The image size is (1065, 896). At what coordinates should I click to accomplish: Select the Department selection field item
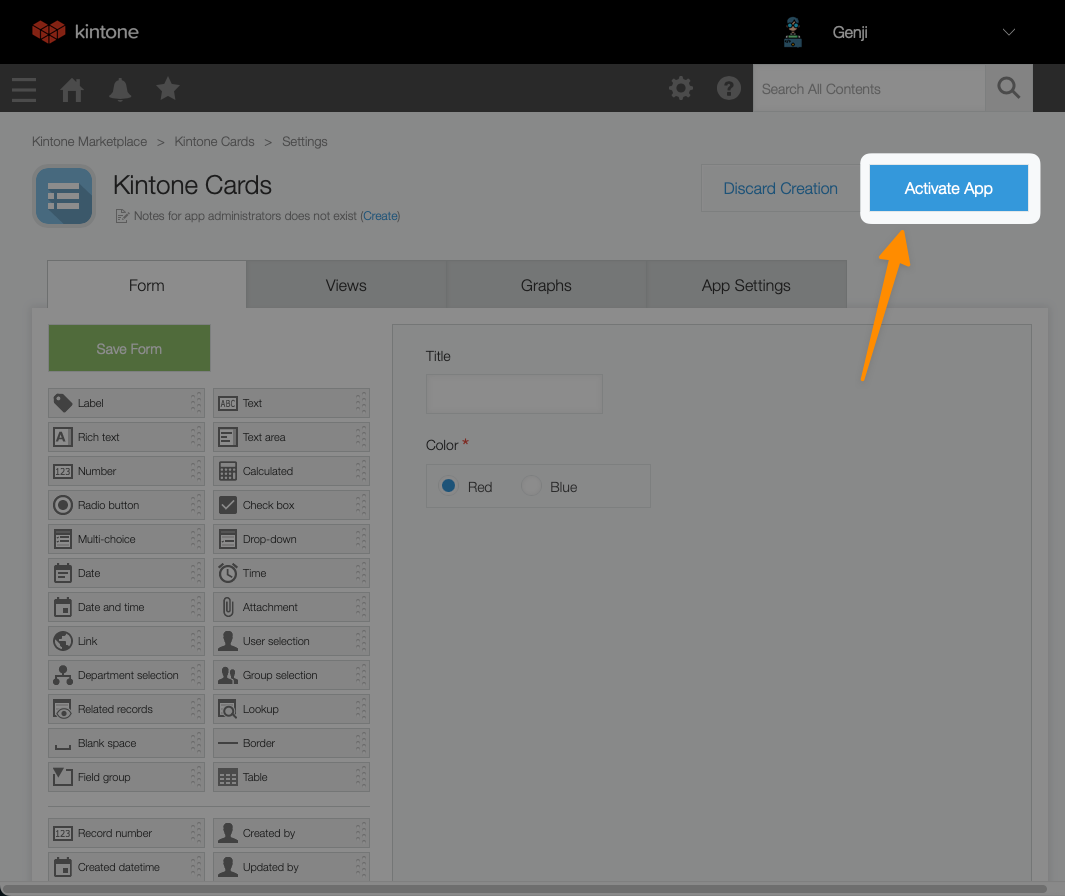click(126, 675)
